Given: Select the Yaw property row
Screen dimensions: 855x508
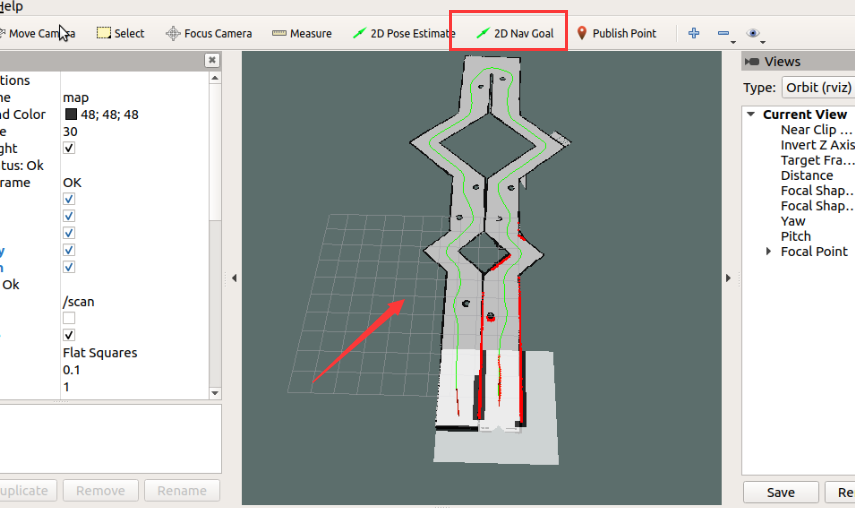Looking at the screenshot, I should click(792, 221).
